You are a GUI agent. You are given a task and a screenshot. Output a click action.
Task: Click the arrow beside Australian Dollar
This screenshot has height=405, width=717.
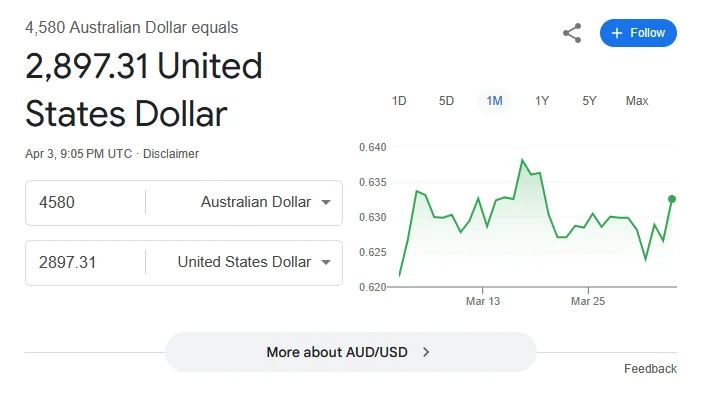click(326, 203)
